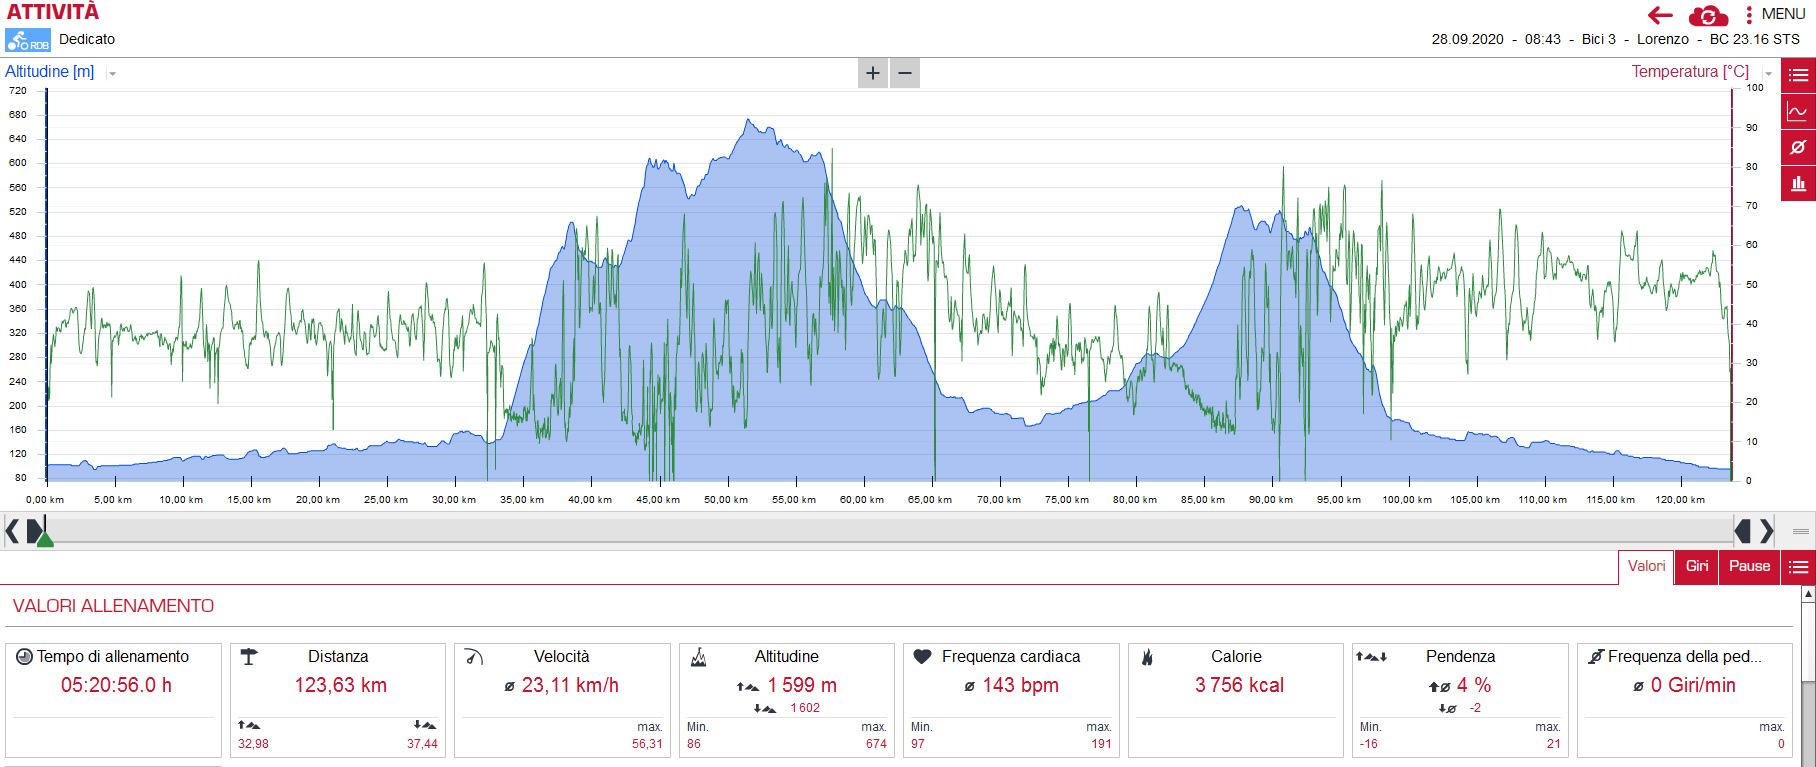Select training time value 05:20:56.0 h
This screenshot has width=1816, height=767.
116,686
